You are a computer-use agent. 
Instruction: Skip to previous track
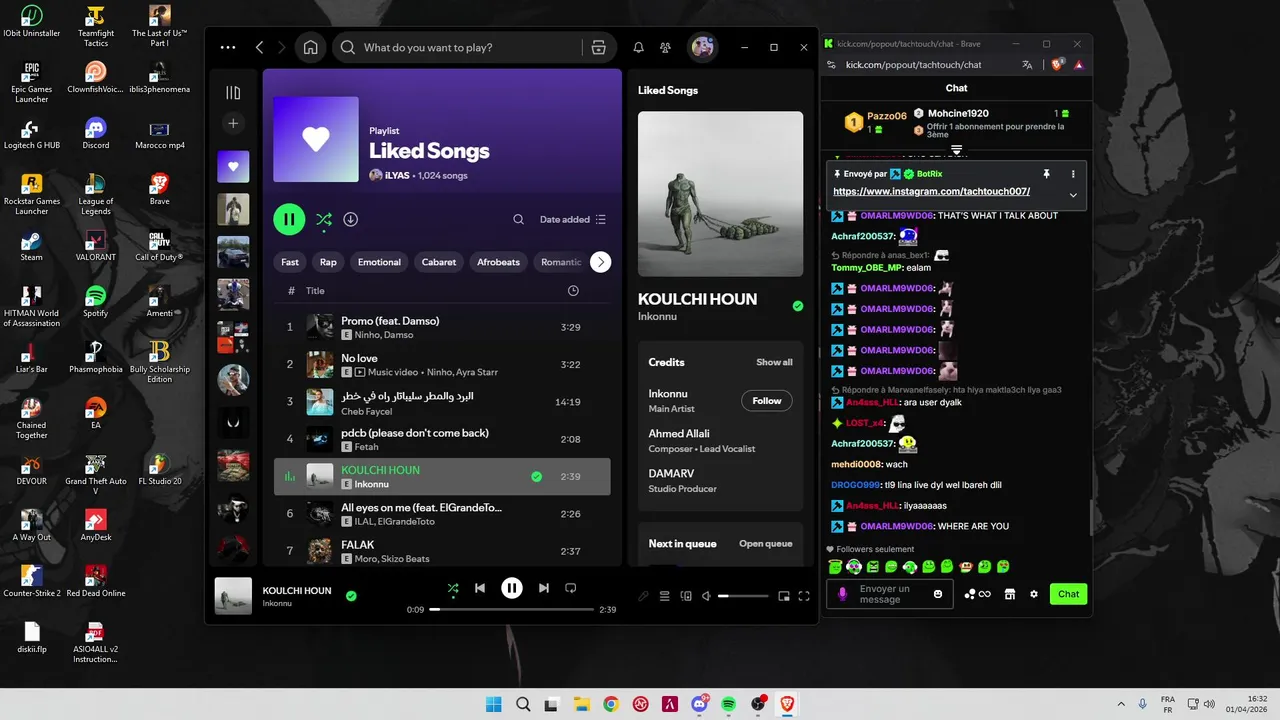pyautogui.click(x=480, y=588)
